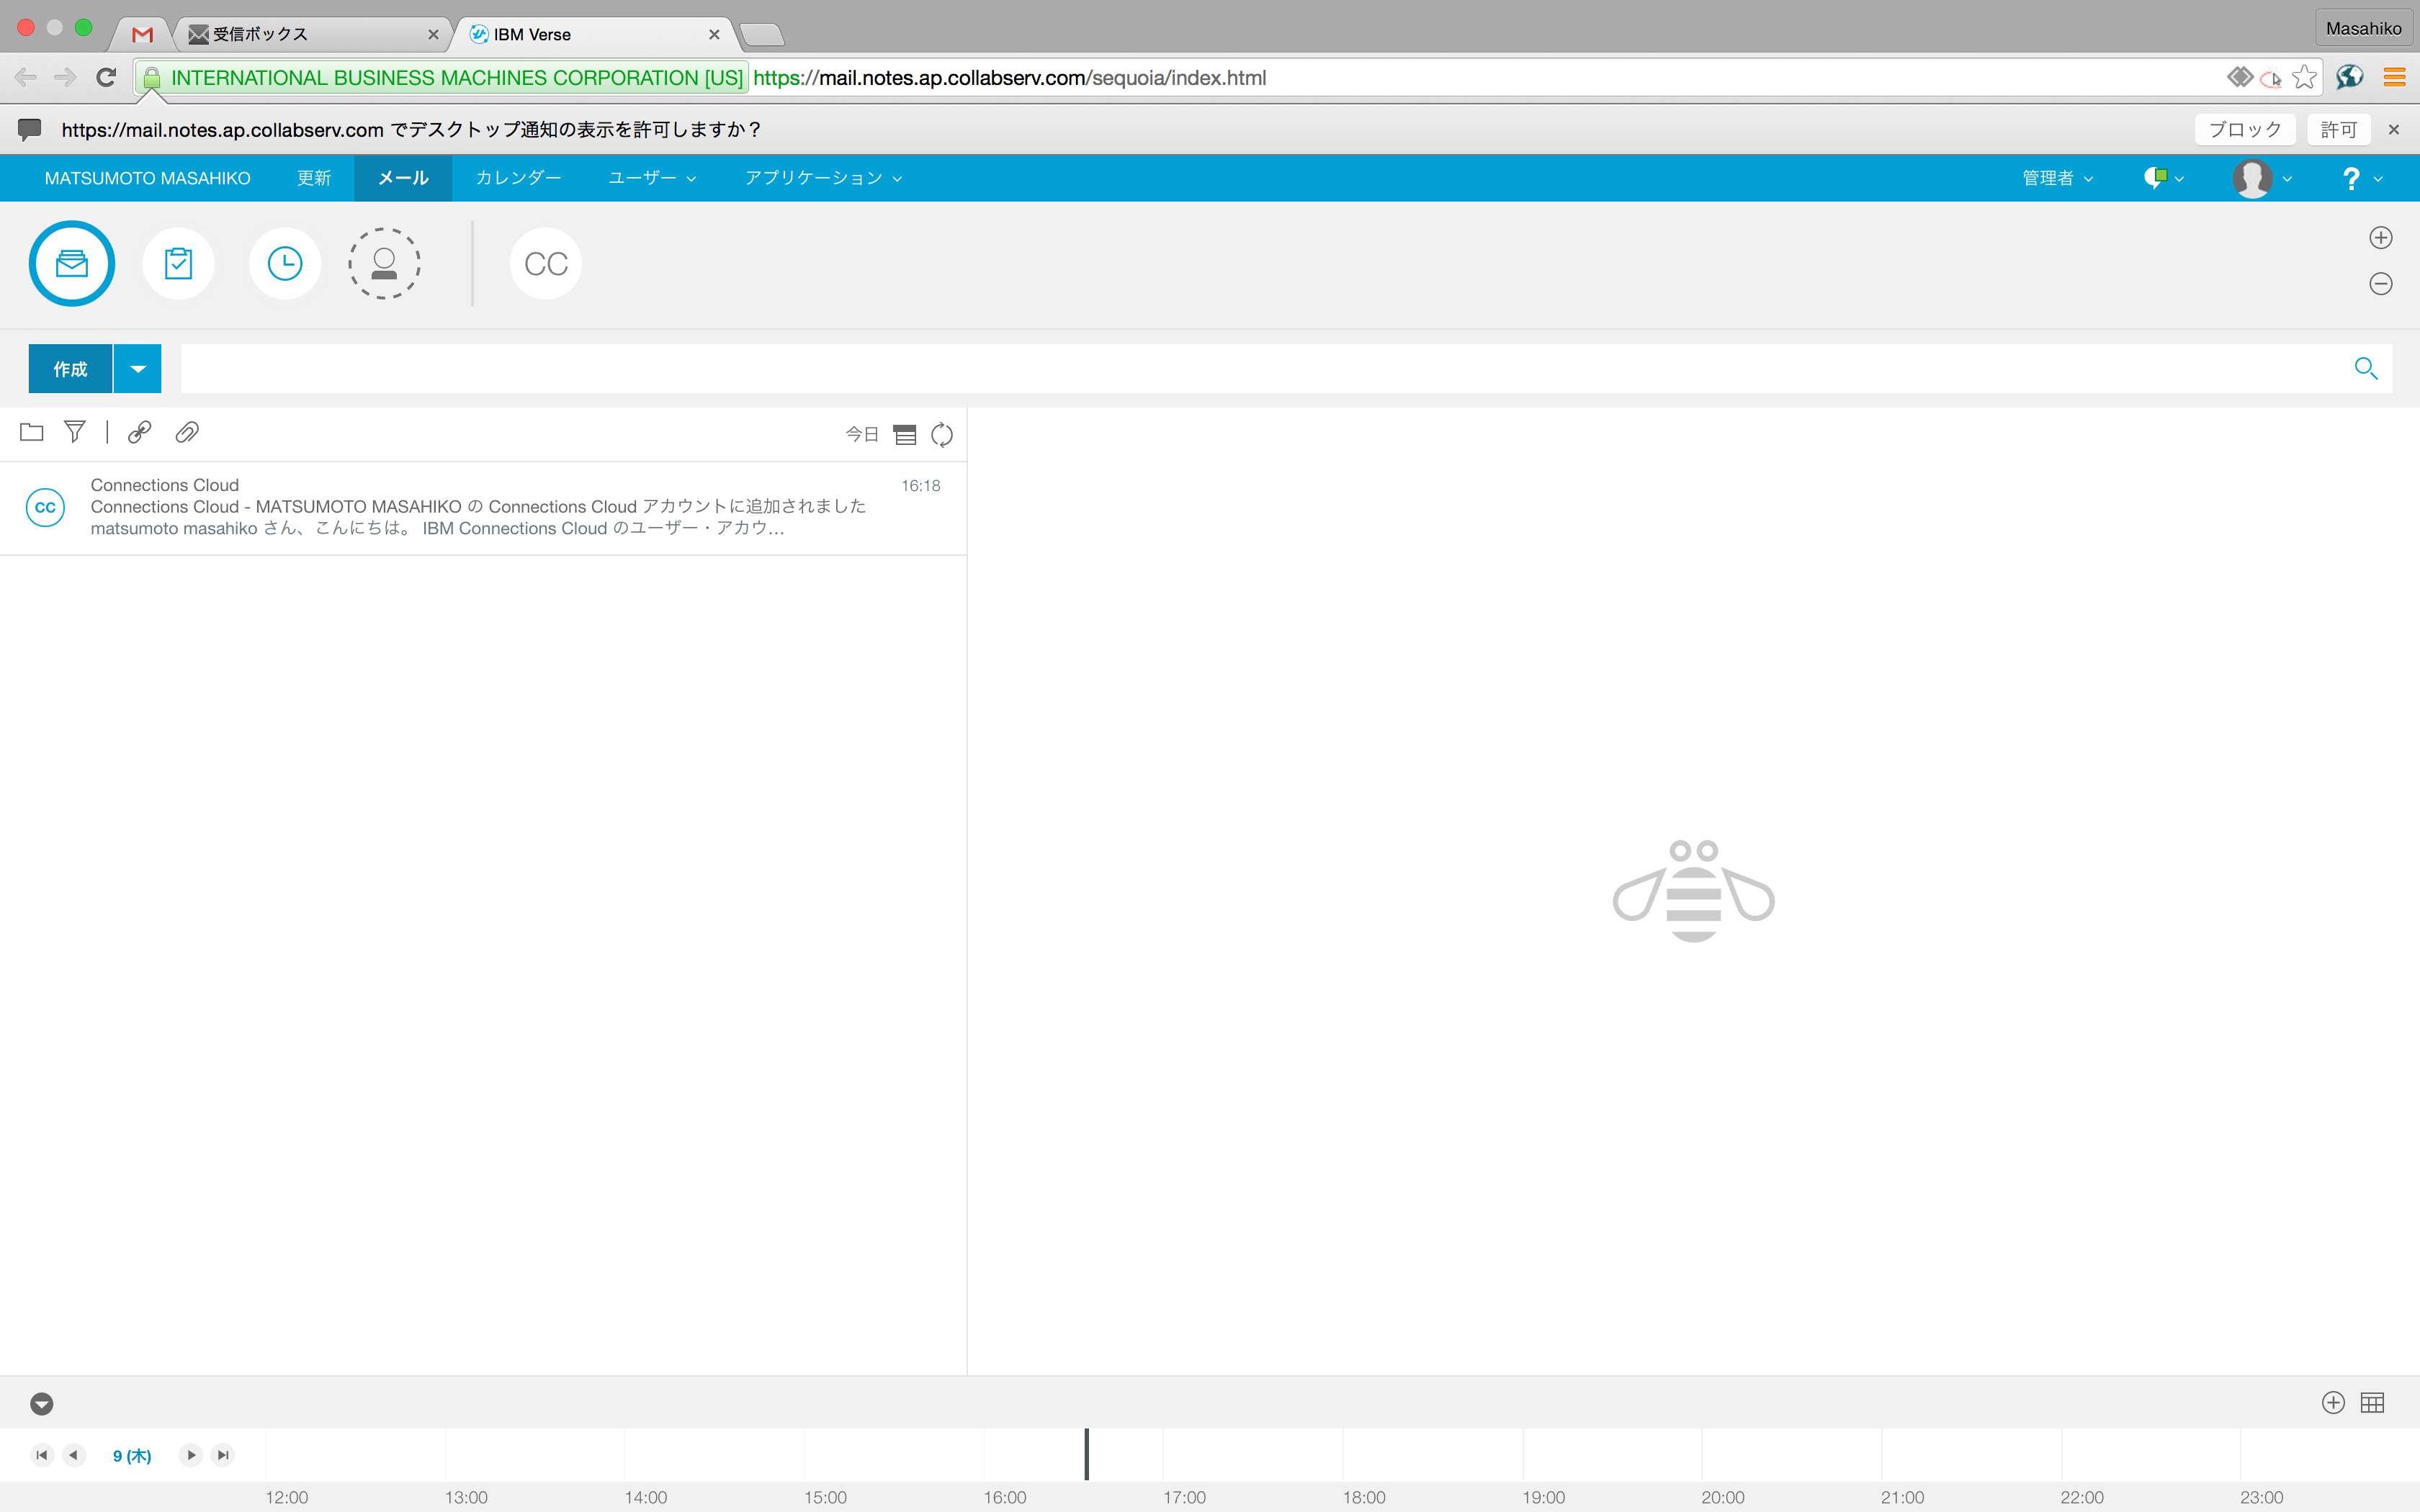Refresh the mail list
Screen dimensions: 2420x1512
(942, 435)
